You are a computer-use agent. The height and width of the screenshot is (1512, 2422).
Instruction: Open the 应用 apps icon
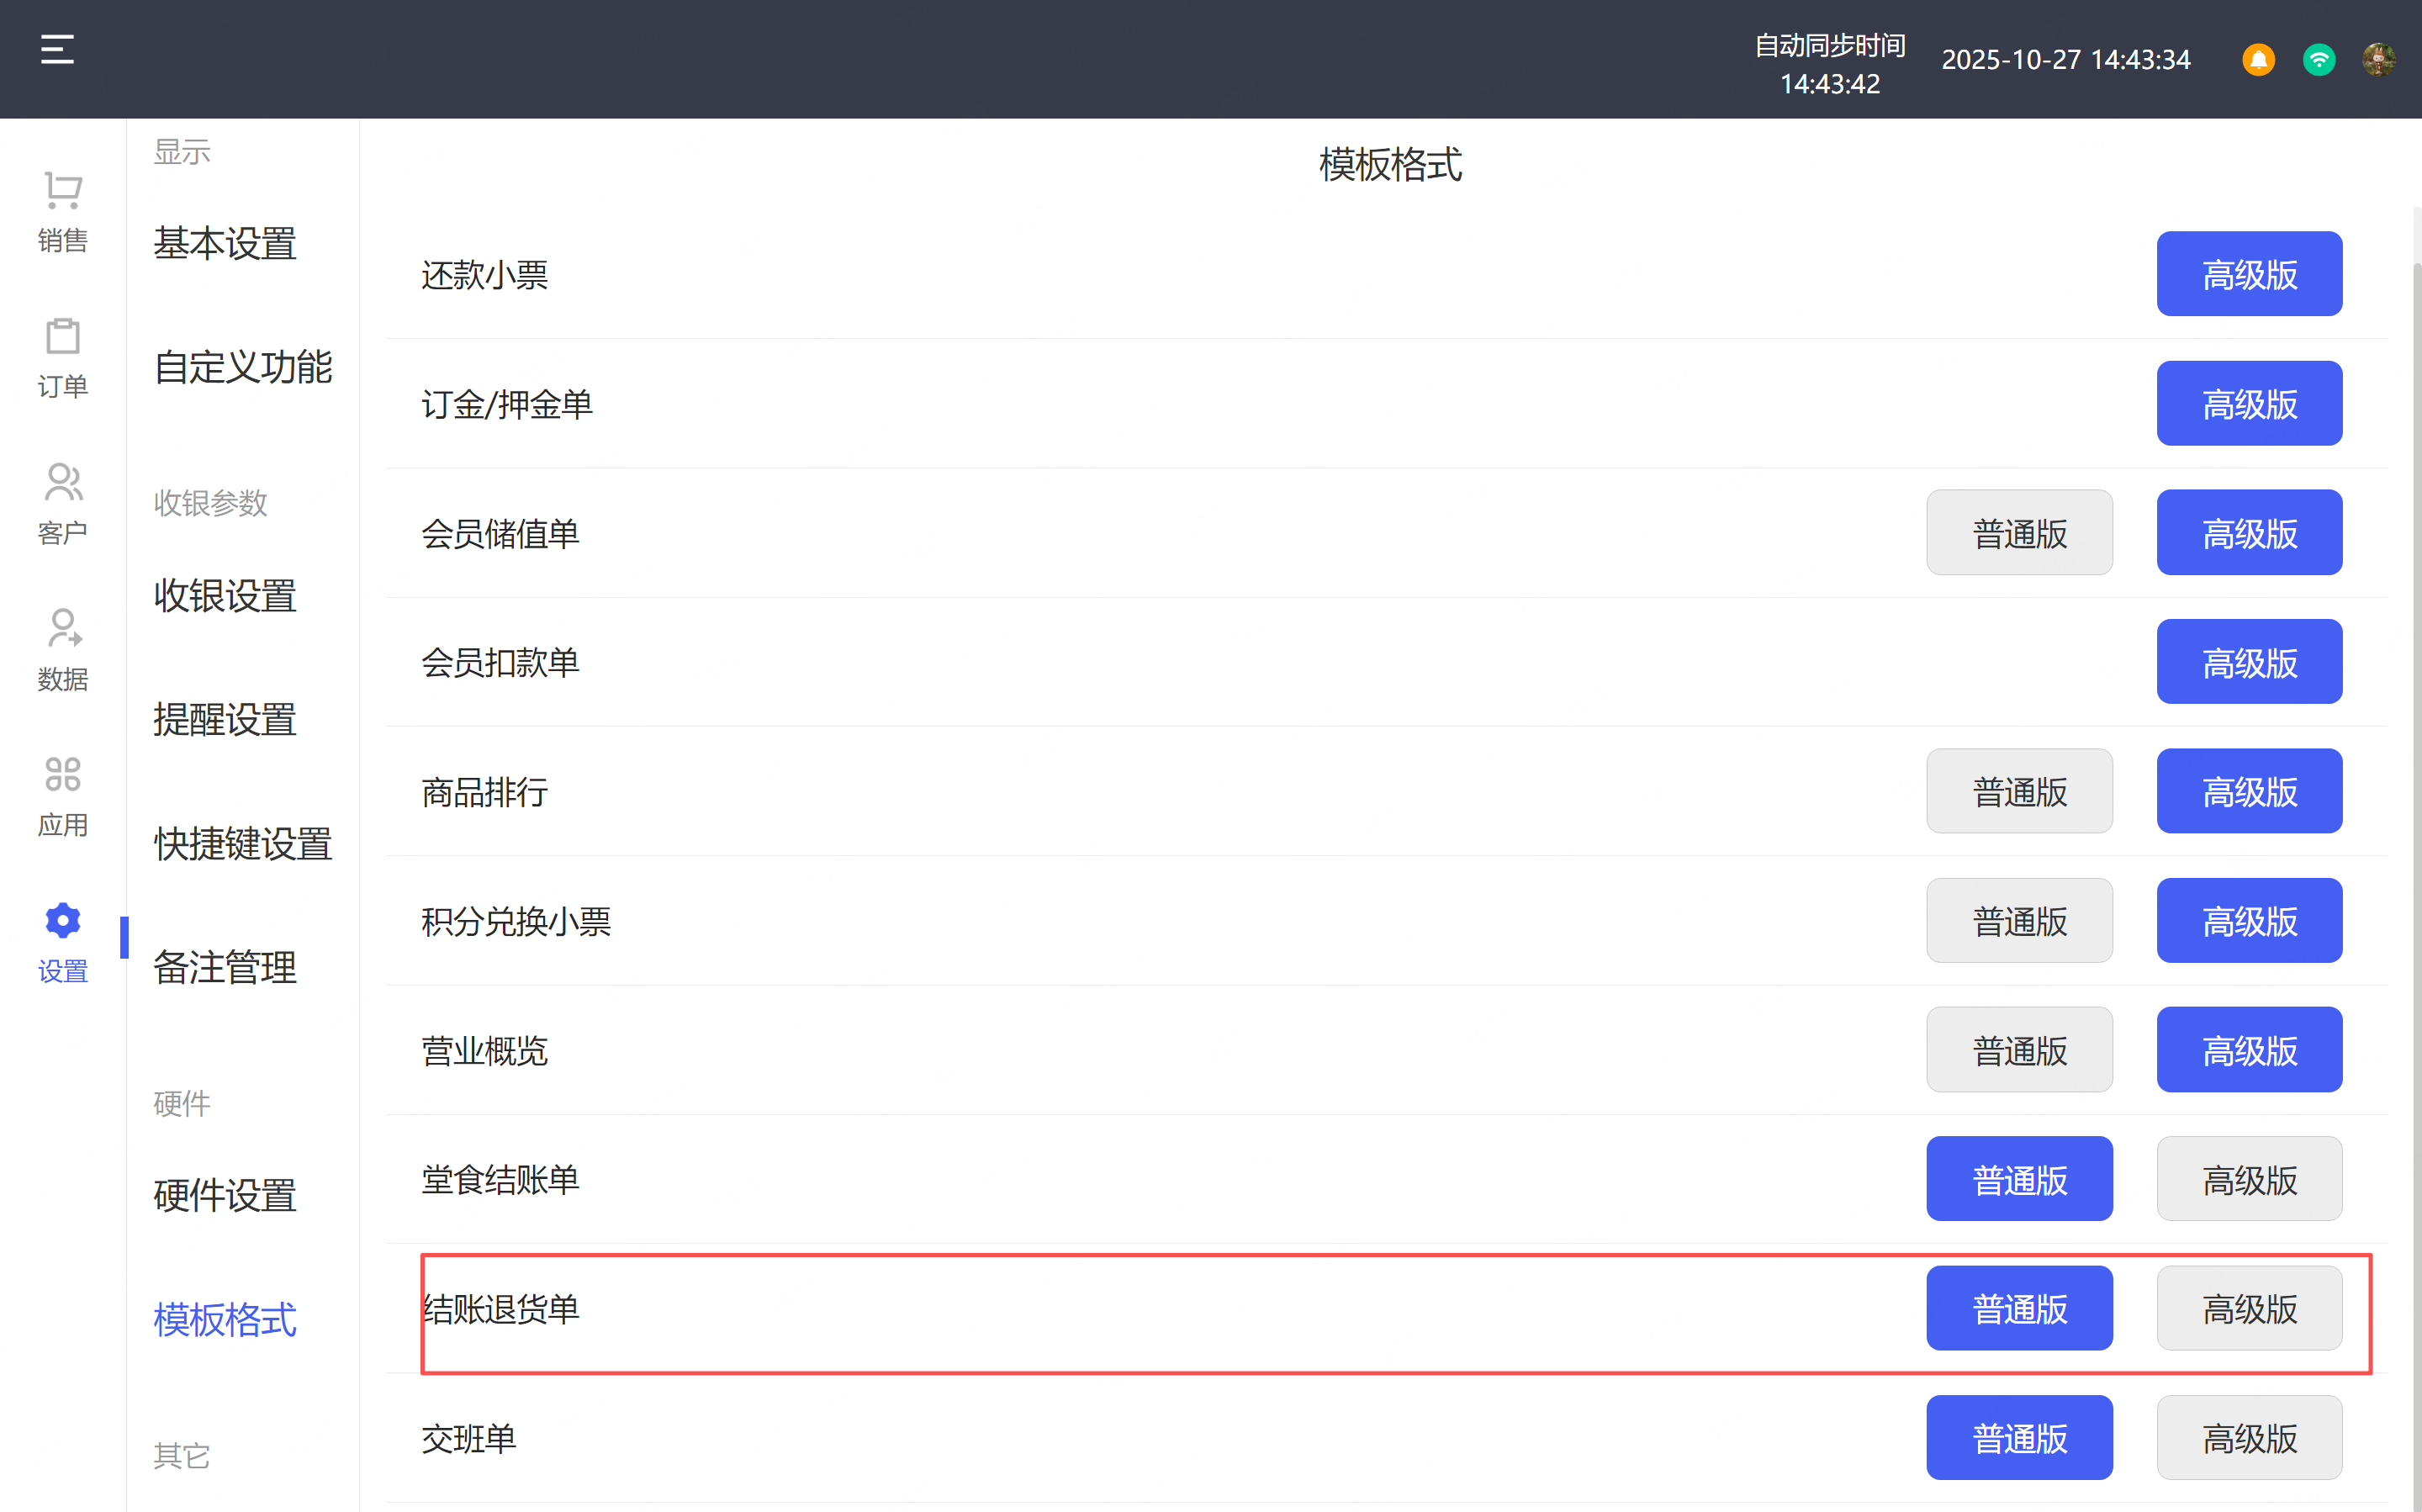tap(63, 795)
